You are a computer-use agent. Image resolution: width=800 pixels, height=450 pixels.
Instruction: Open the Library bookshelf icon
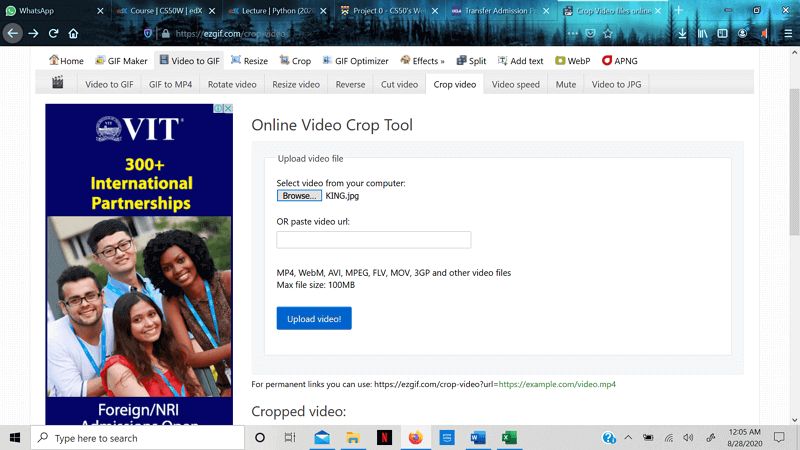(703, 34)
